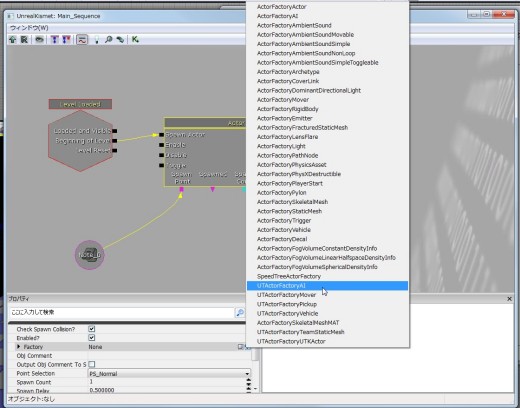Choose ActorFactoryLight from the list
Screen dimensions: 520x408
(327, 146)
